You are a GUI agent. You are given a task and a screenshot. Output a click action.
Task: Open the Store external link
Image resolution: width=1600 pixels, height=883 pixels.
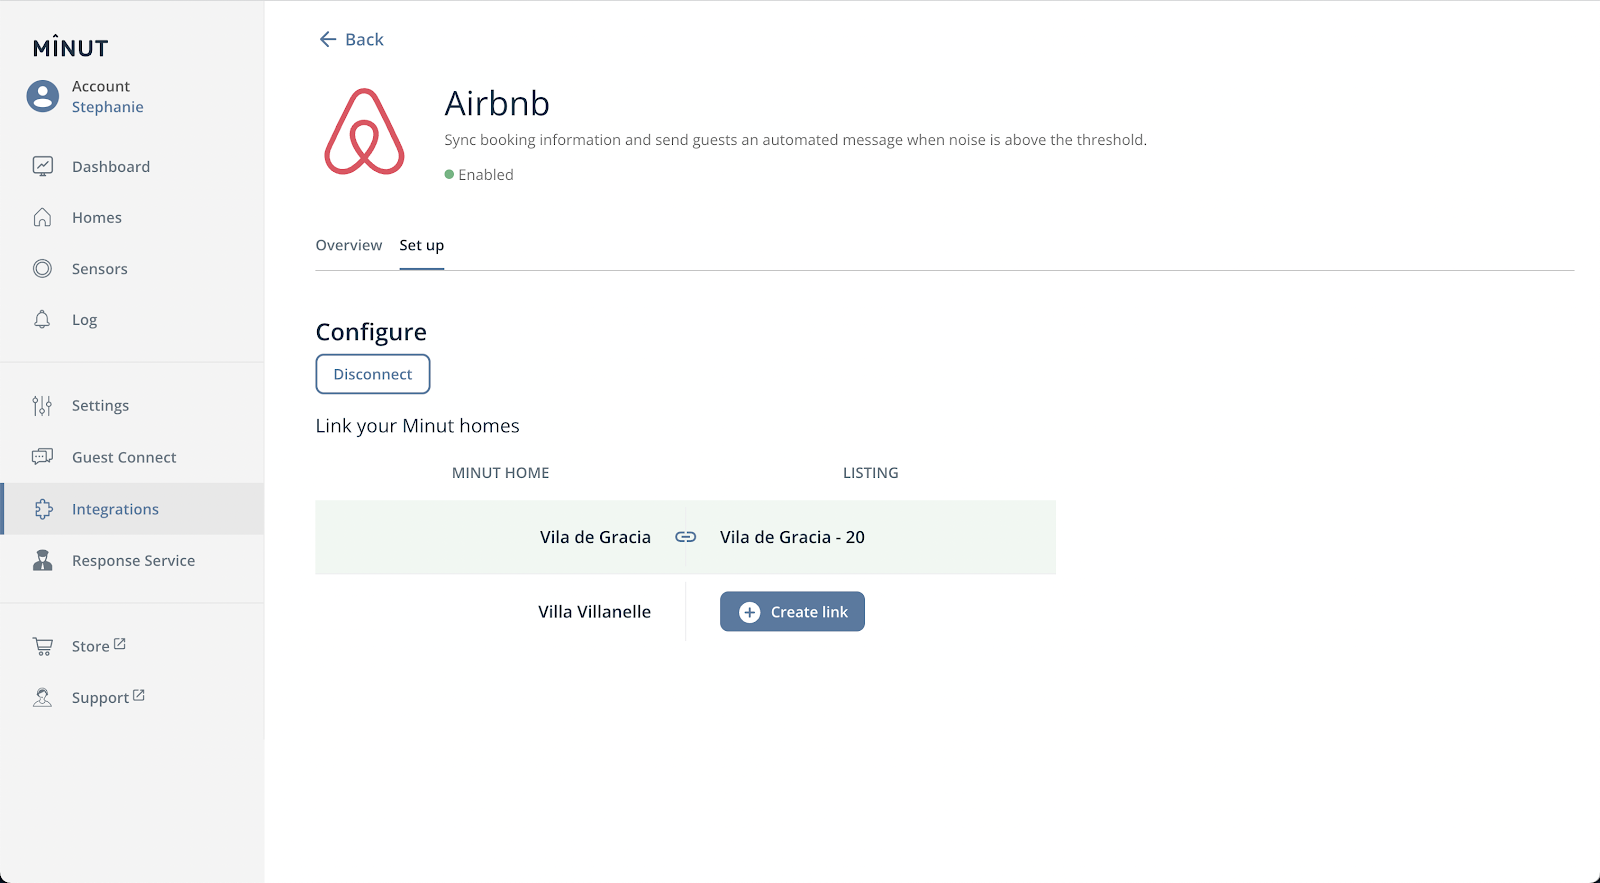click(x=98, y=646)
